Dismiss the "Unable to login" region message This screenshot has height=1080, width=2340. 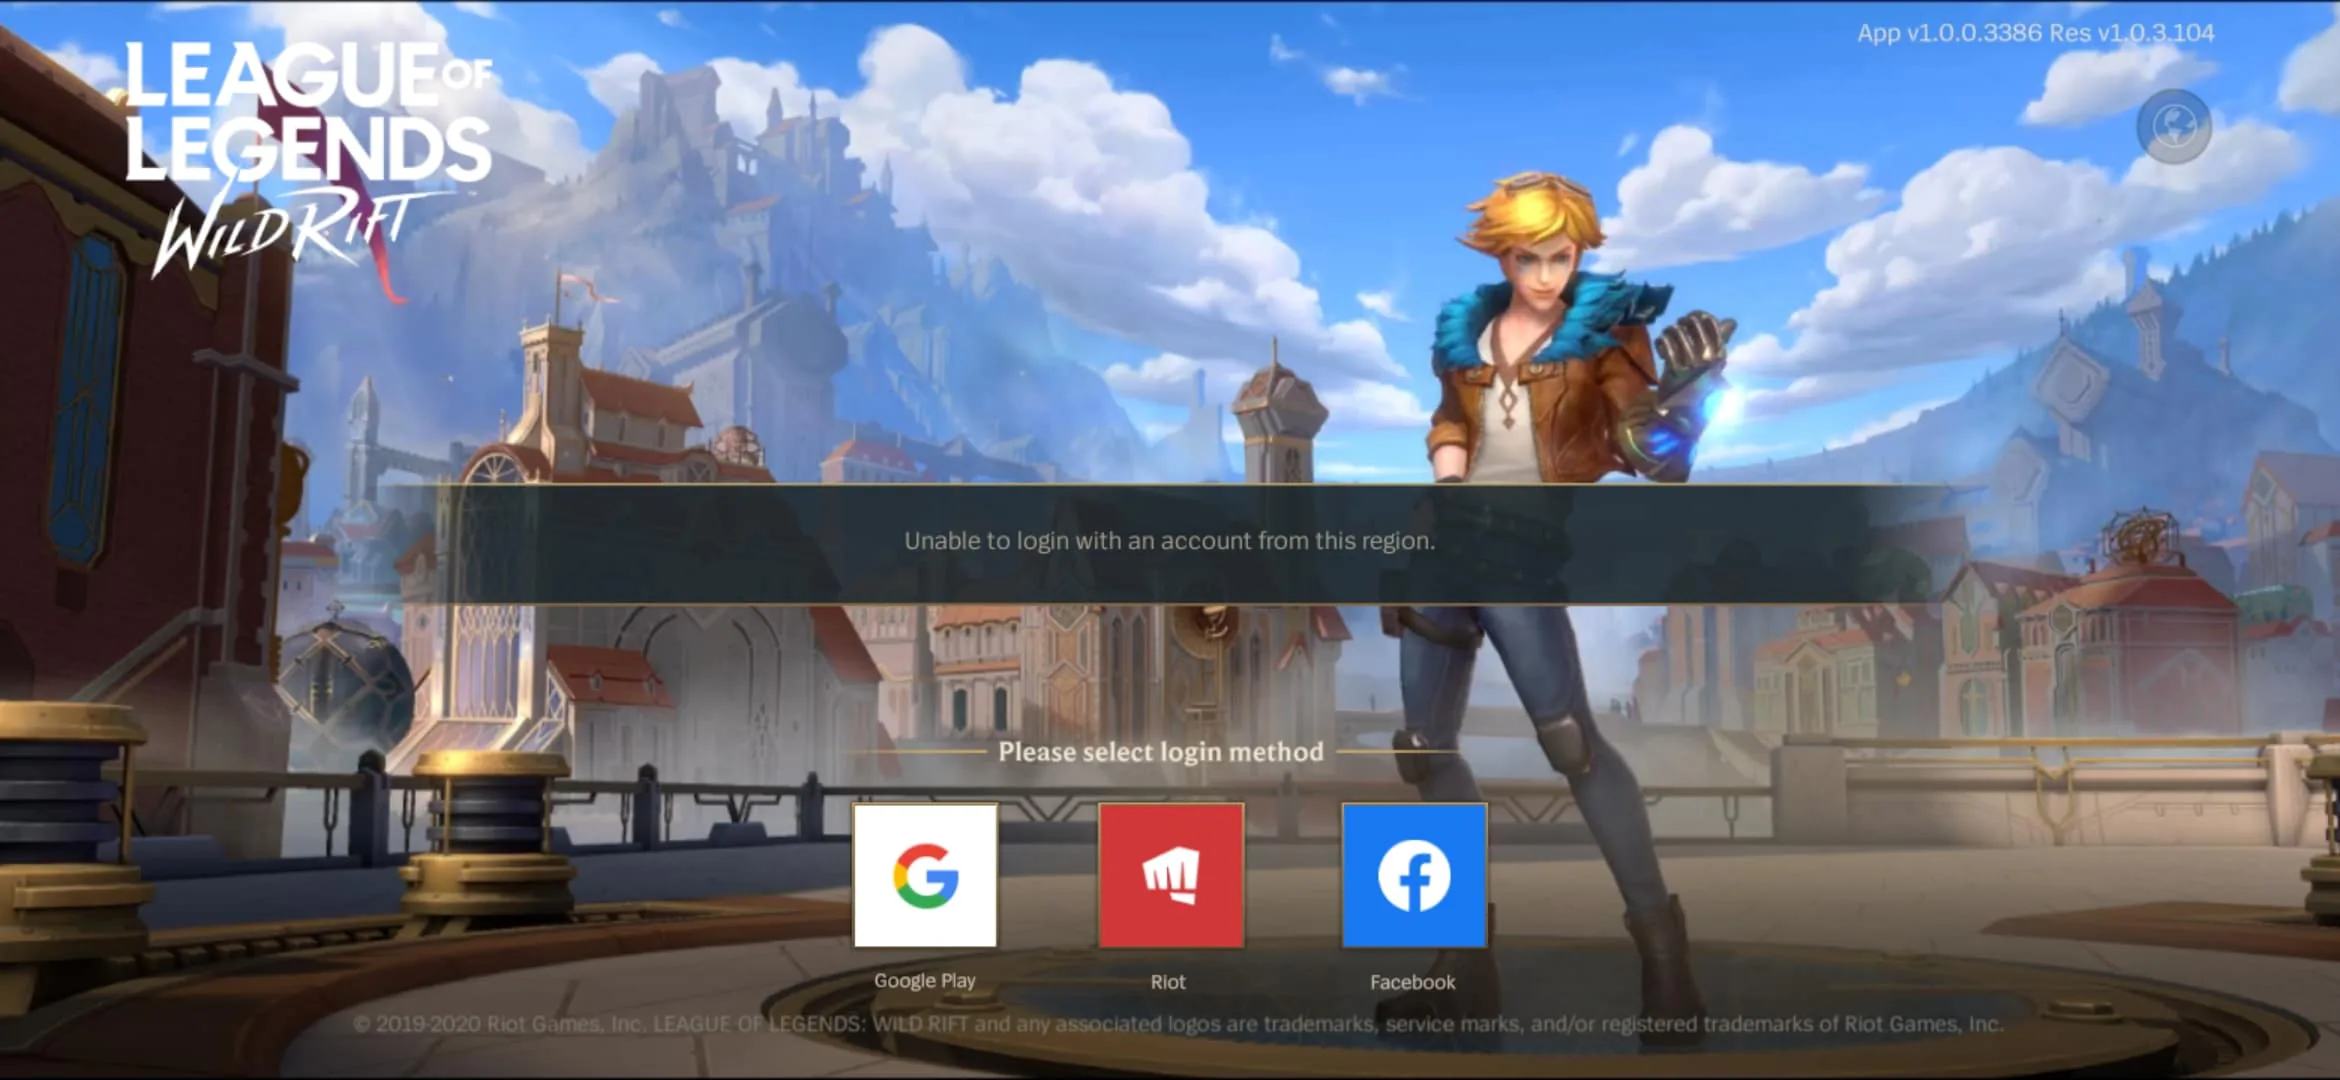(1170, 544)
